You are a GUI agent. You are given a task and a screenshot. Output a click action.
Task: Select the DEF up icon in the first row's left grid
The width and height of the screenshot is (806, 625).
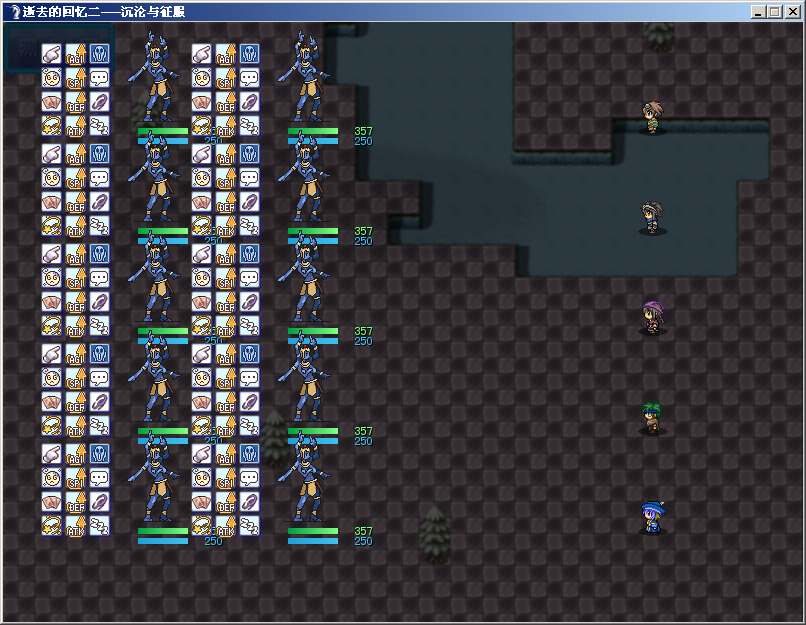pyautogui.click(x=76, y=102)
